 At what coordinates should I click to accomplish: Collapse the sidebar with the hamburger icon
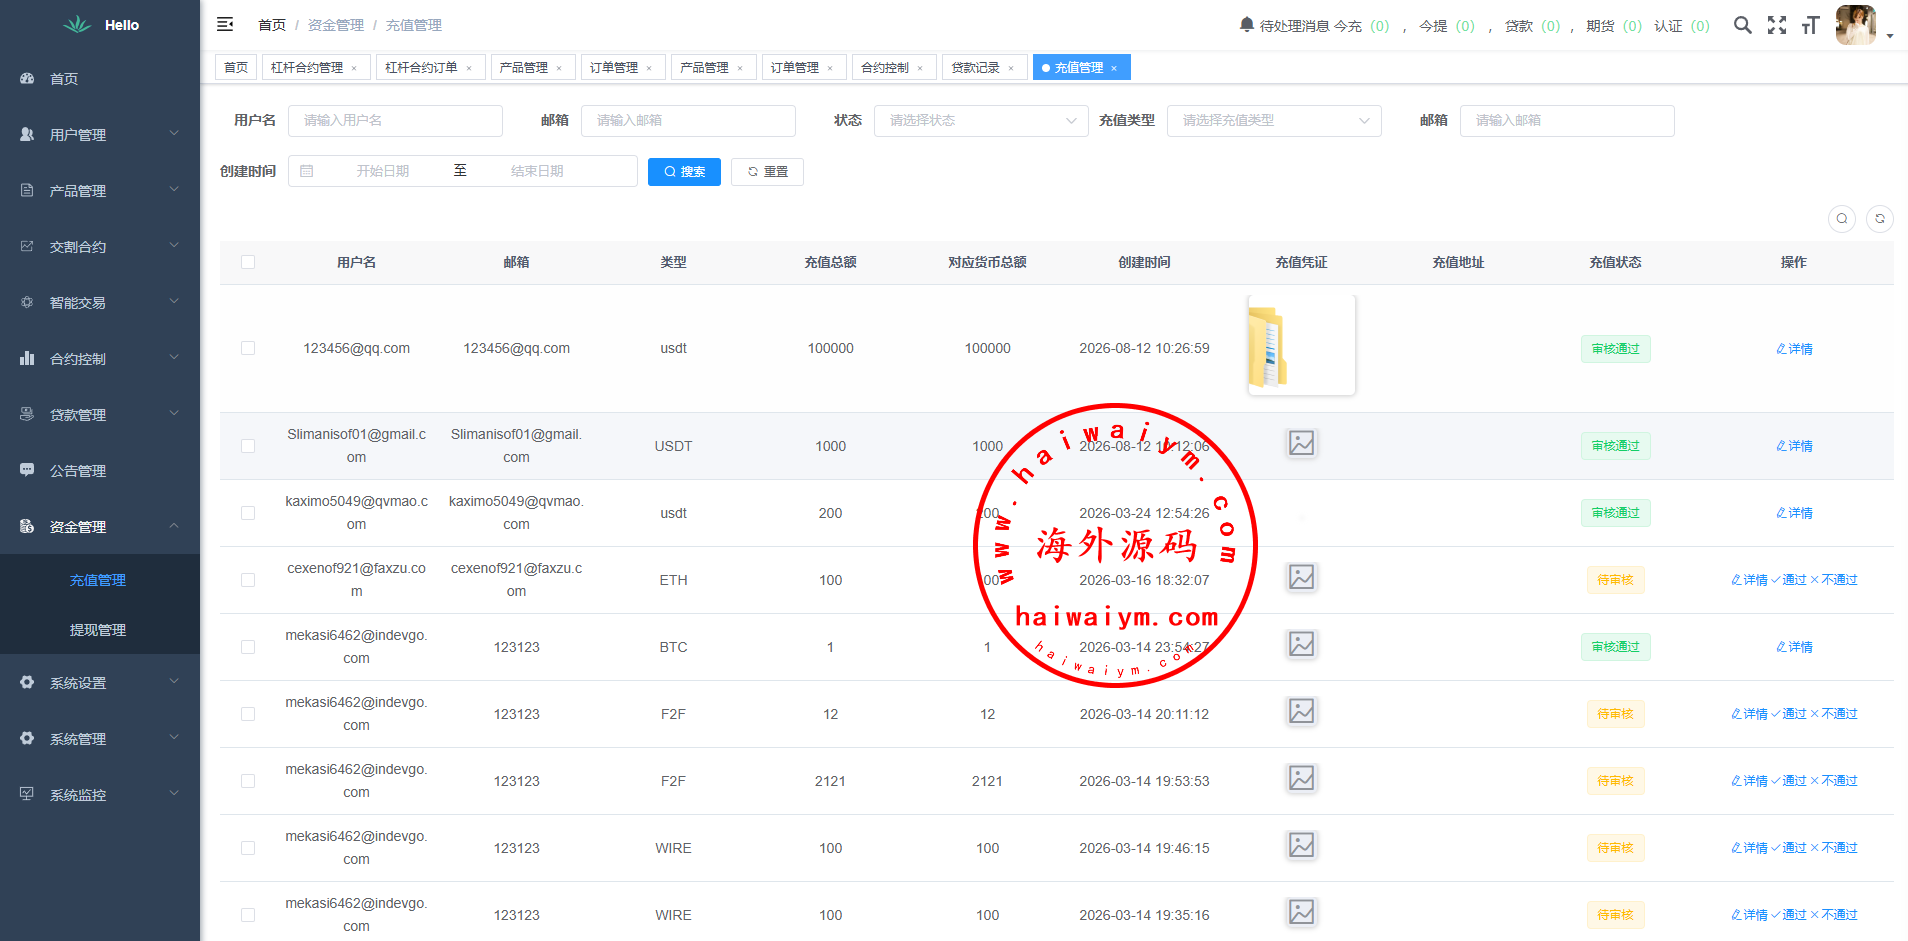pyautogui.click(x=225, y=24)
